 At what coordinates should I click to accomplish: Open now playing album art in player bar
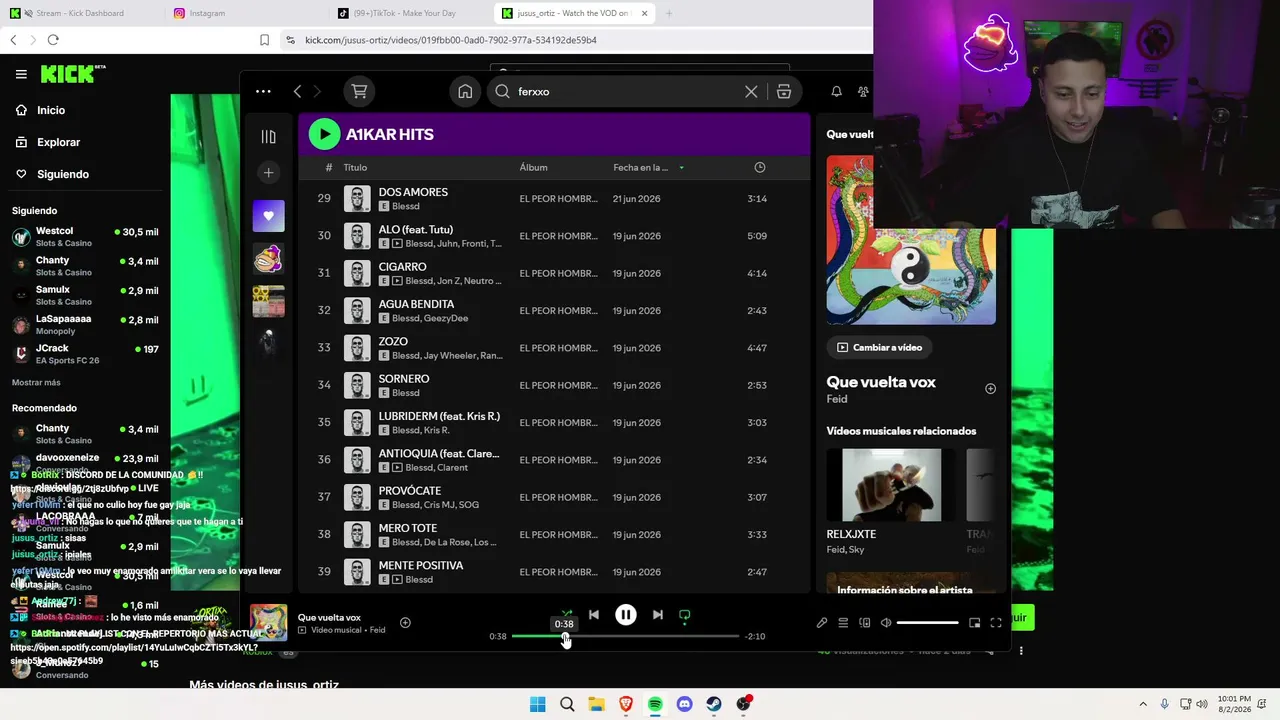coord(268,622)
